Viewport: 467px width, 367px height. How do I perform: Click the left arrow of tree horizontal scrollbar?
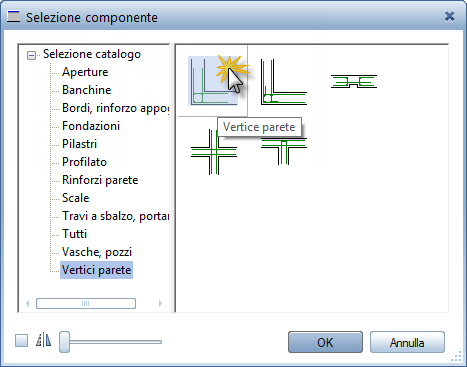tap(28, 304)
